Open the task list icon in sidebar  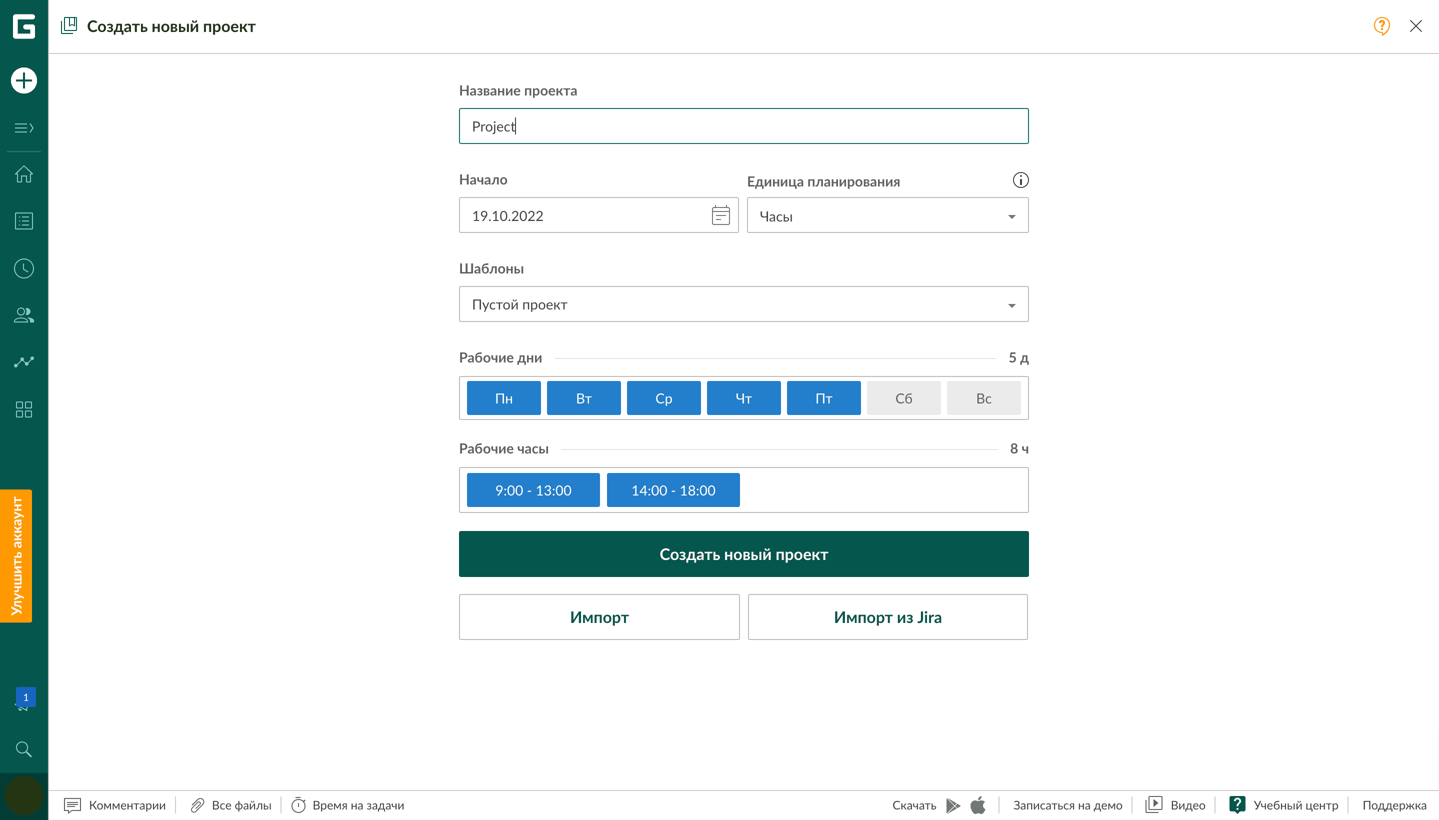coord(24,221)
